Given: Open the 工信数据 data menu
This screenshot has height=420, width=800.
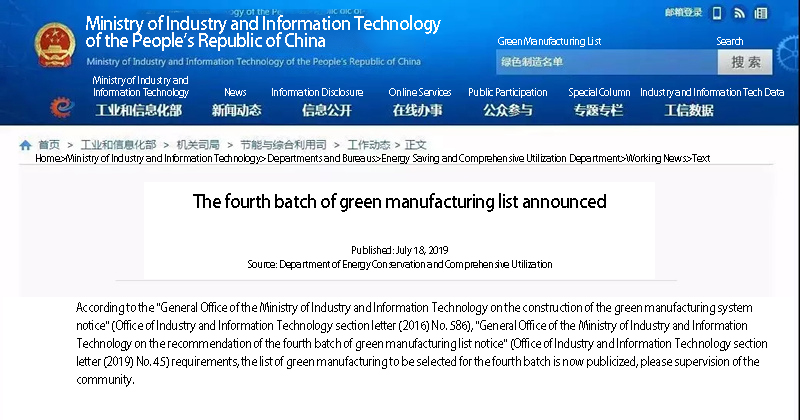Looking at the screenshot, I should tap(689, 110).
